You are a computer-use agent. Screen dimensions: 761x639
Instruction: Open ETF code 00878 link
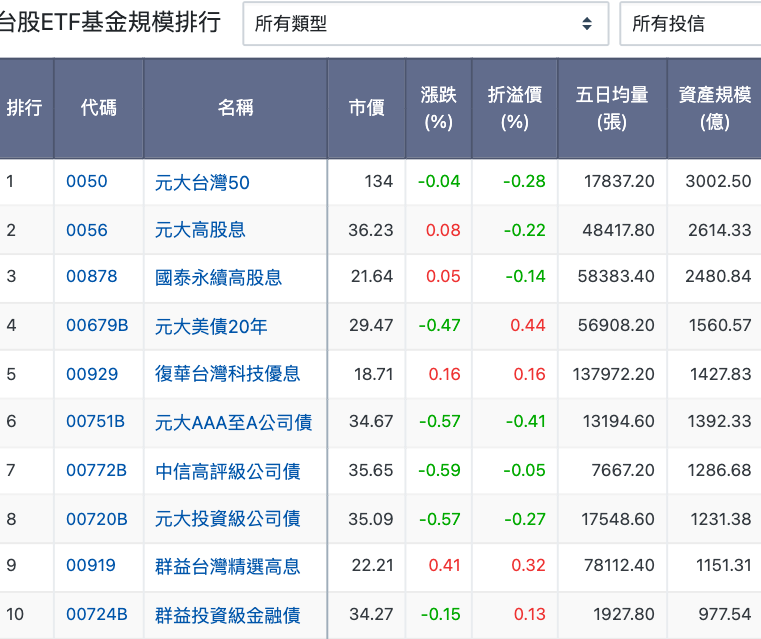(92, 277)
